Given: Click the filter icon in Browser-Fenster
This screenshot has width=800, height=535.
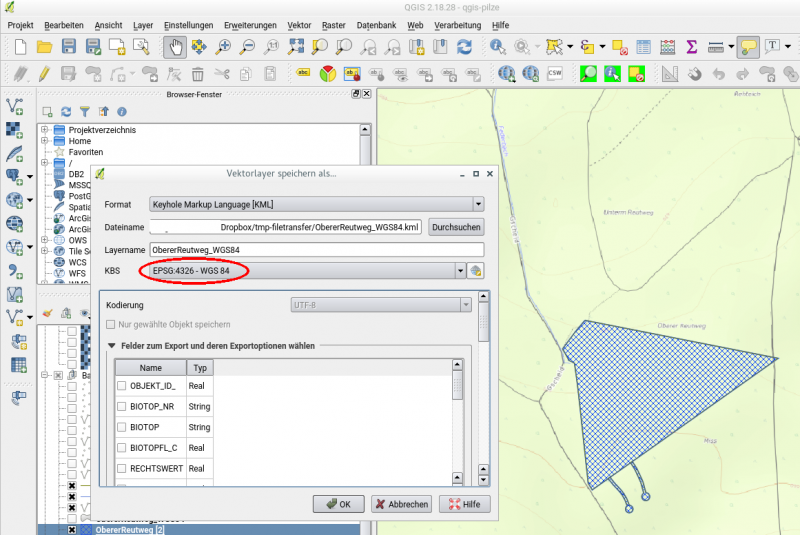Looking at the screenshot, I should [x=84, y=112].
